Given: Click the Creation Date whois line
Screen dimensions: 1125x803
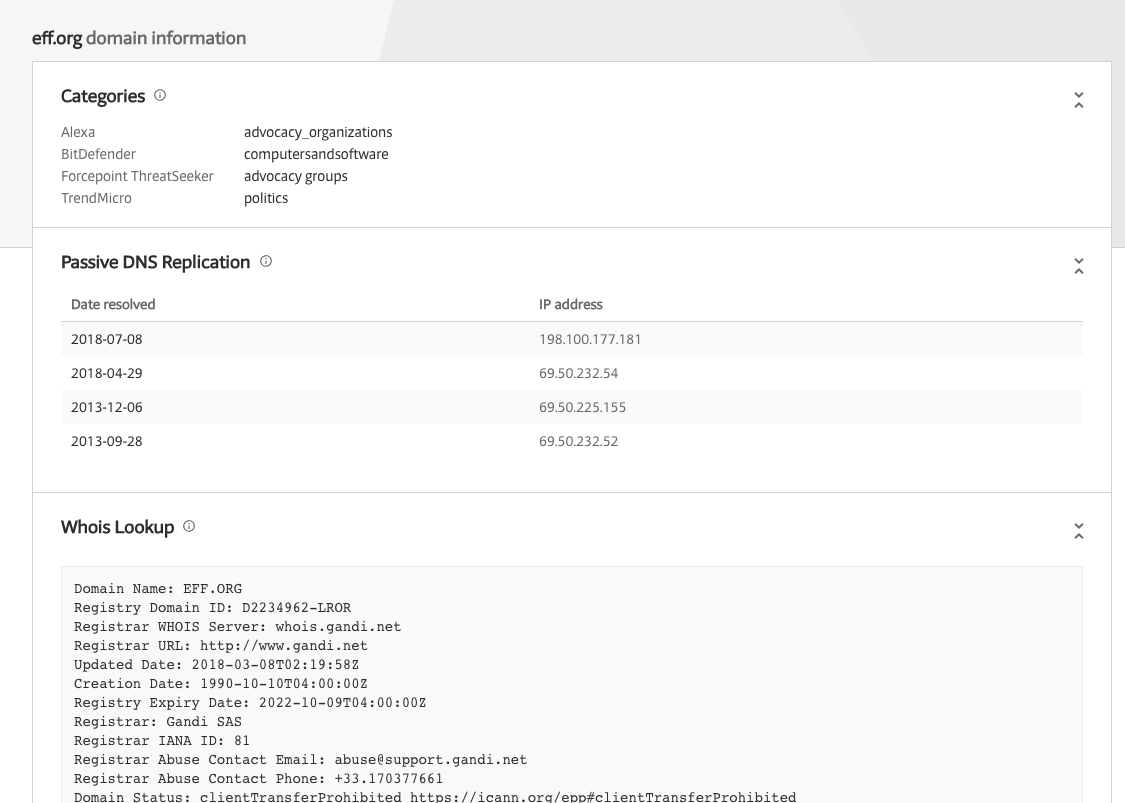Looking at the screenshot, I should tap(220, 684).
